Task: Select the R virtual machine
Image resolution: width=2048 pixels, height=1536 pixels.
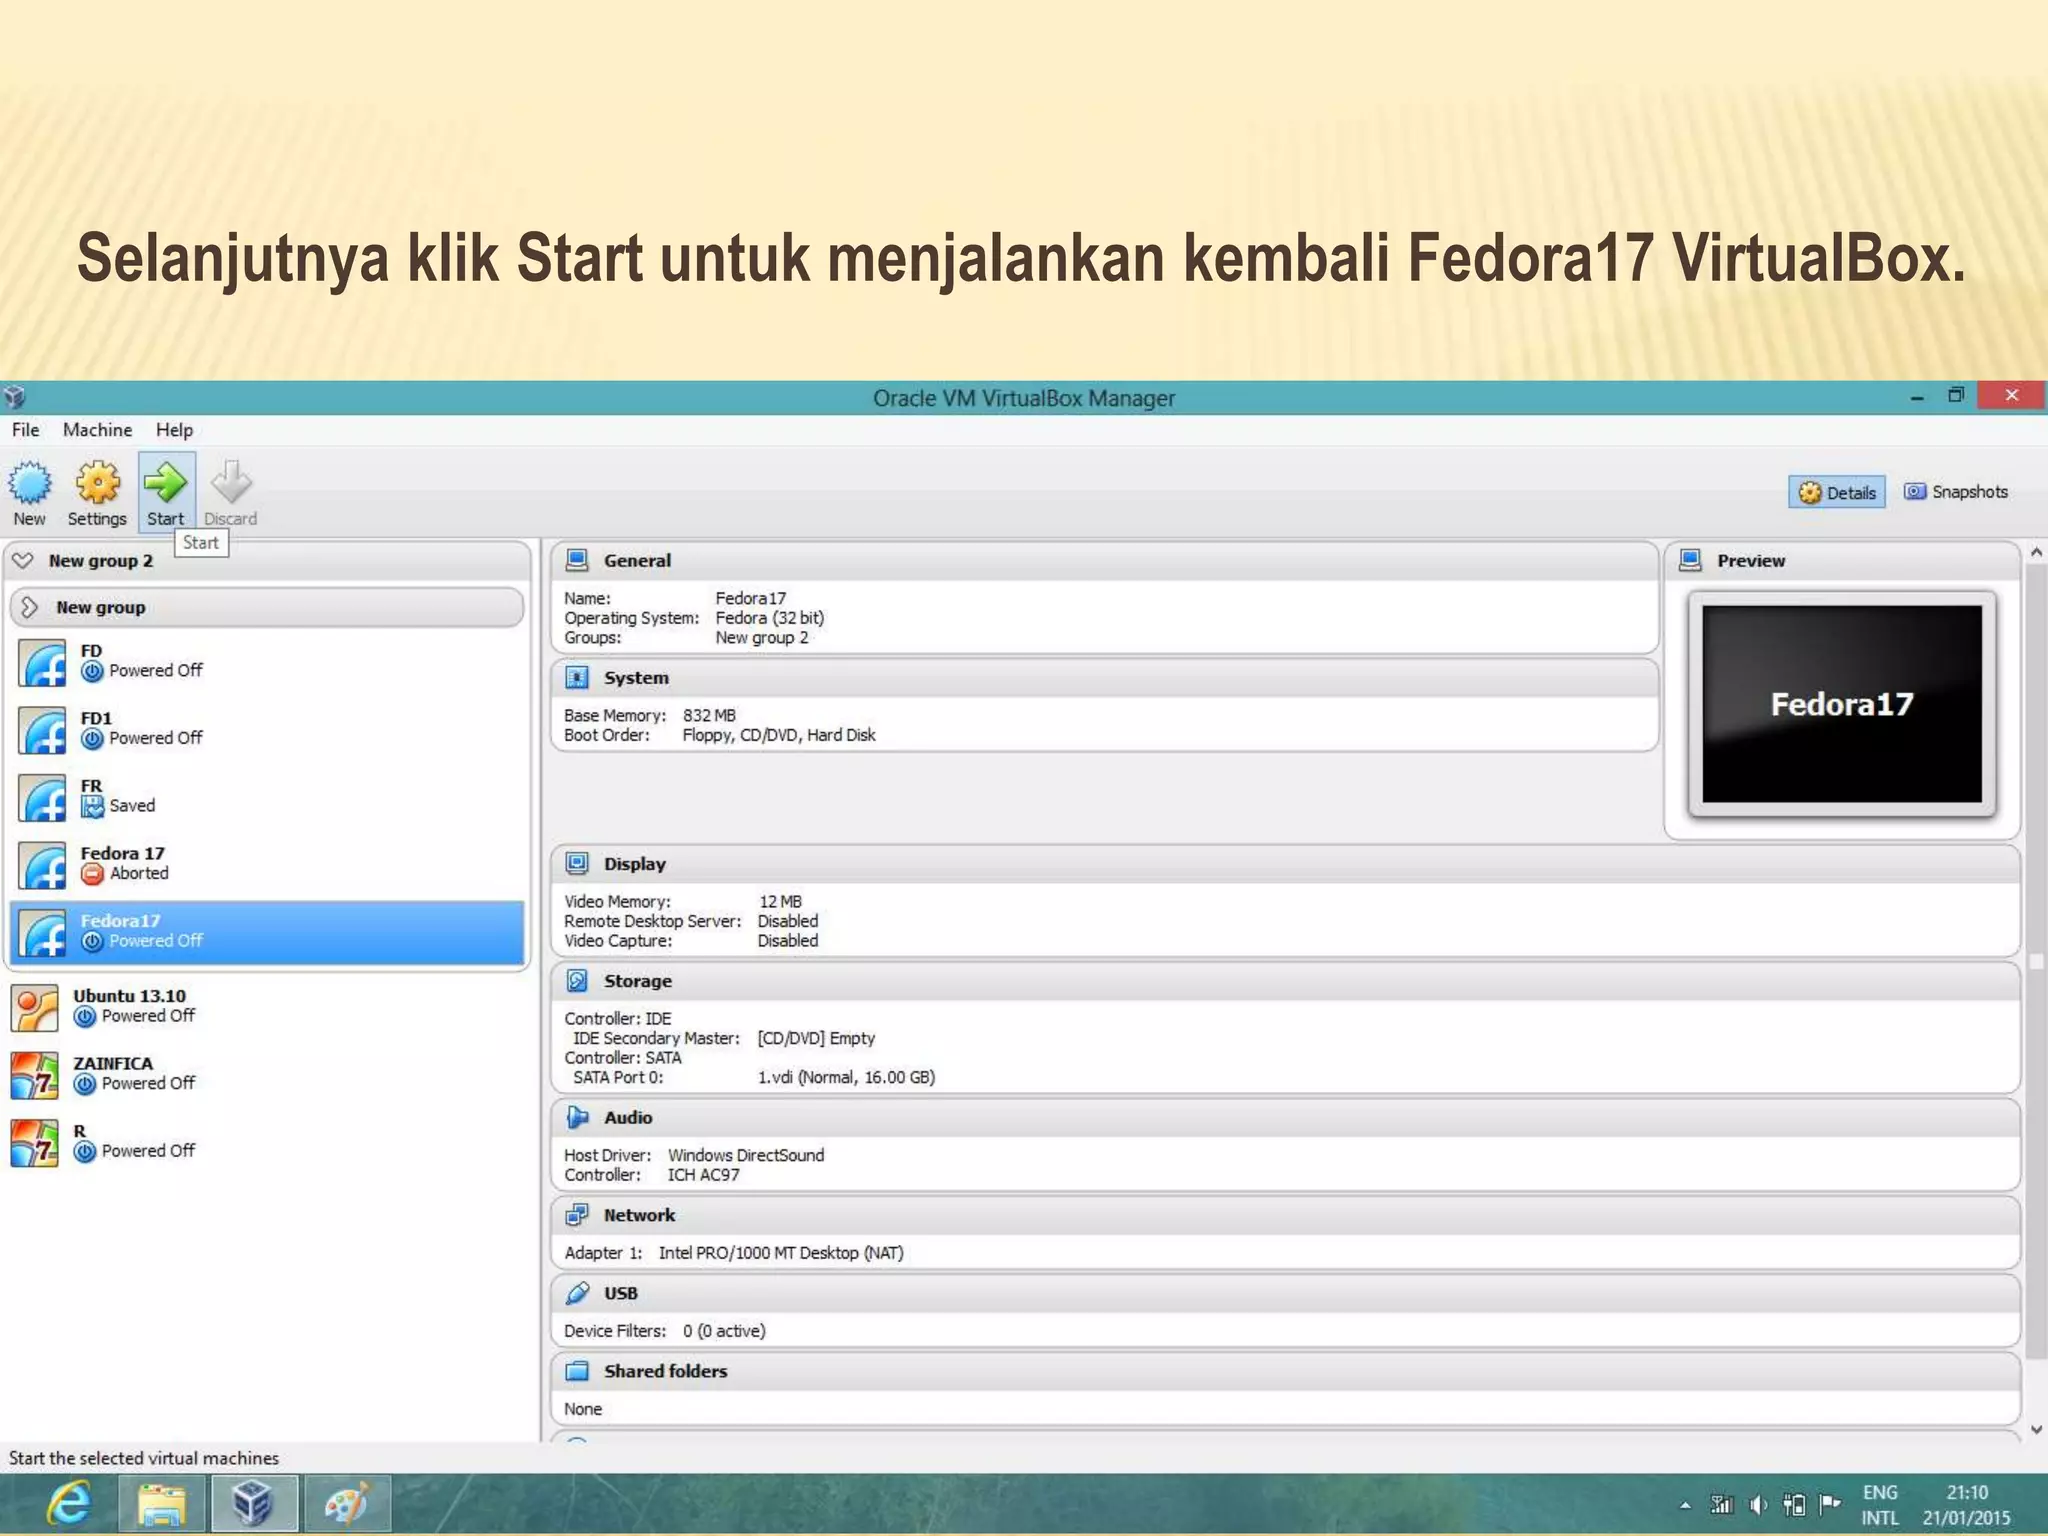Action: (x=267, y=1142)
